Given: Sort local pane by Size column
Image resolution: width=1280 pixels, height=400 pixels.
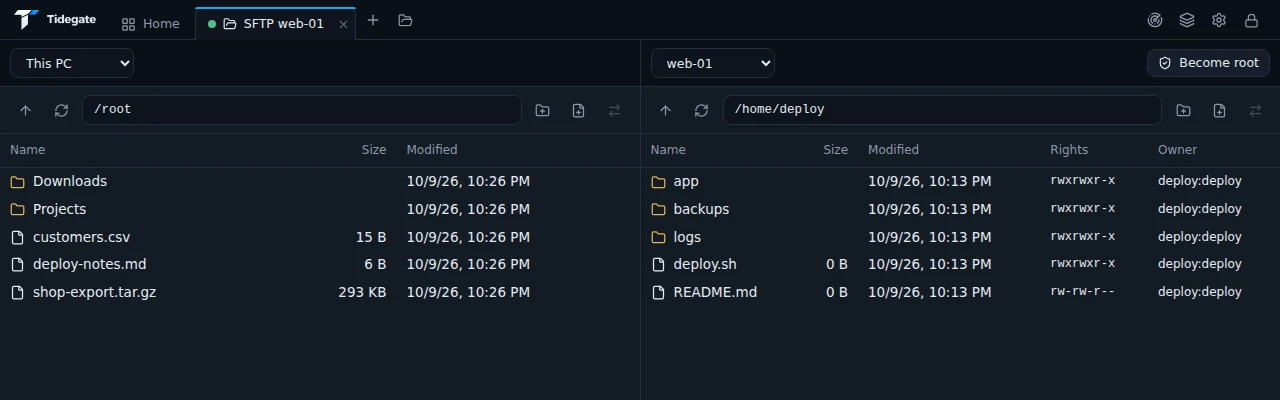Looking at the screenshot, I should [374, 150].
